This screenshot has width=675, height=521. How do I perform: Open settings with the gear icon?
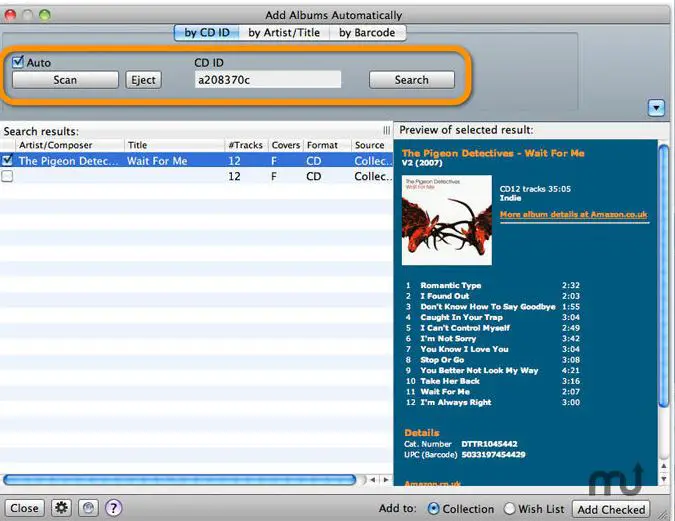62,508
